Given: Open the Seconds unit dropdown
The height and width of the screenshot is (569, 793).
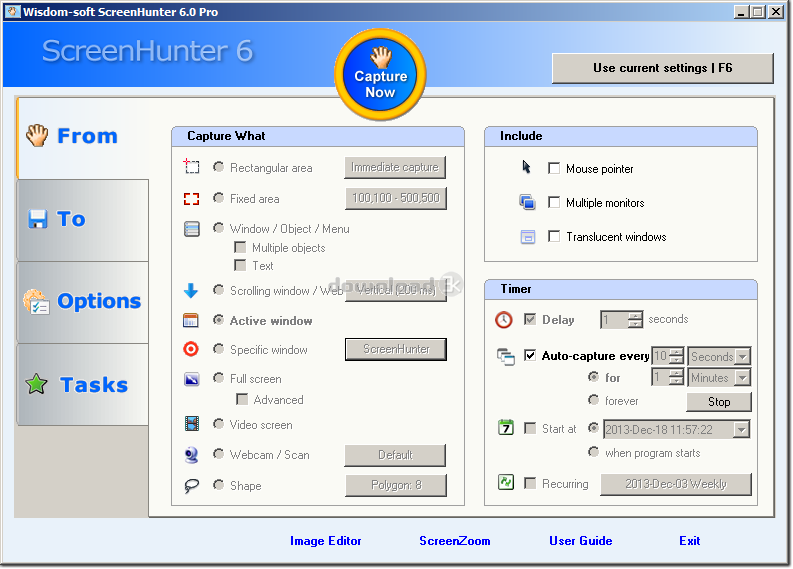Looking at the screenshot, I should (742, 357).
